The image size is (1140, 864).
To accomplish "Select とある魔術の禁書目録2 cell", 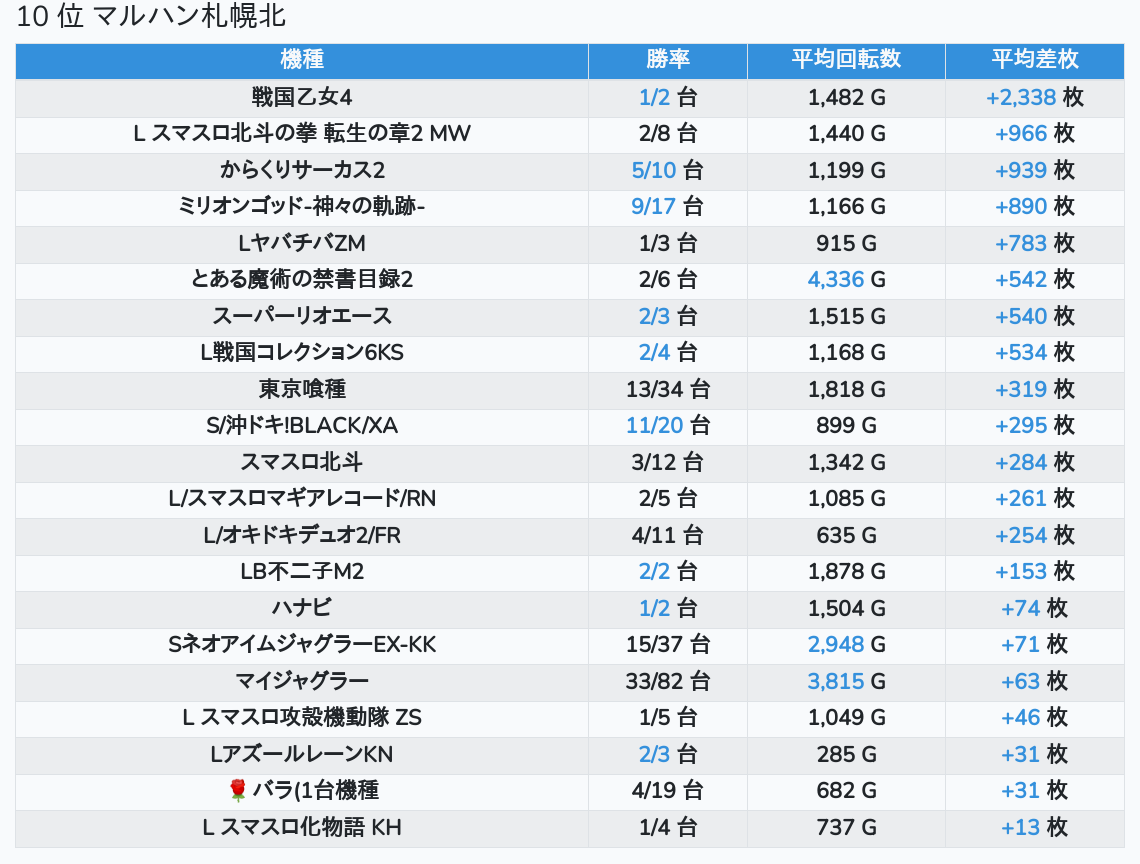I will 302,279.
